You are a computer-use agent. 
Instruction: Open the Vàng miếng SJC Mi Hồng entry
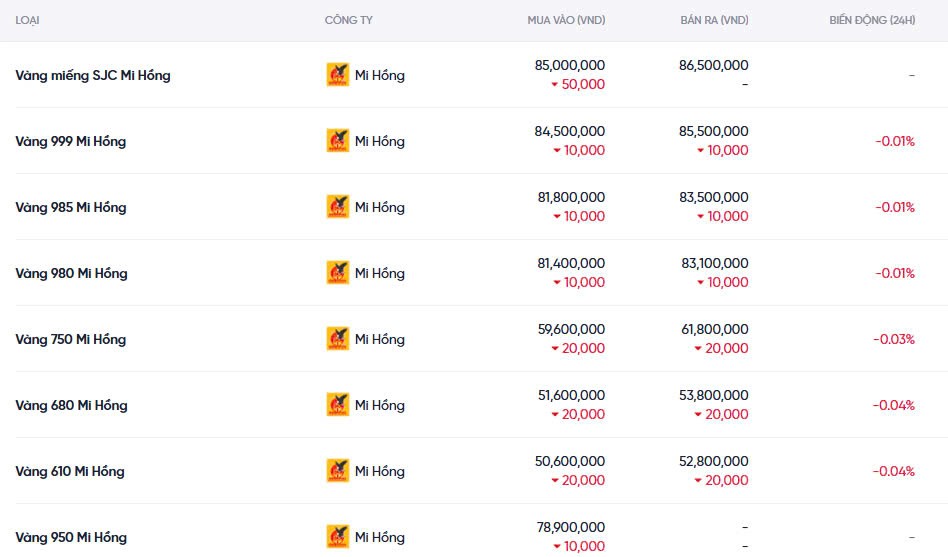pyautogui.click(x=93, y=75)
